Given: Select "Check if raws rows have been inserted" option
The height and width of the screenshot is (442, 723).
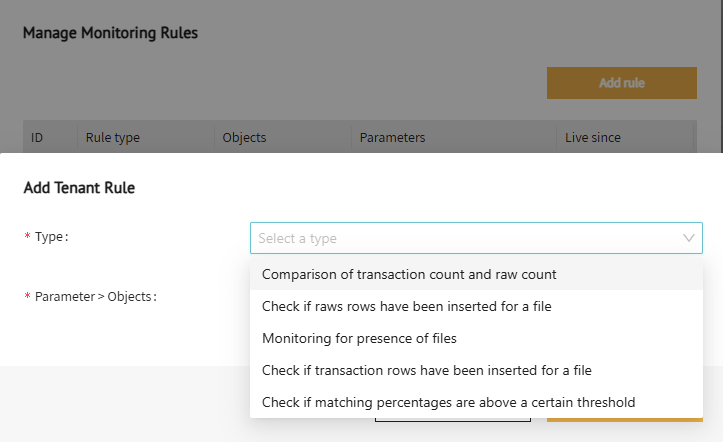Looking at the screenshot, I should point(406,306).
